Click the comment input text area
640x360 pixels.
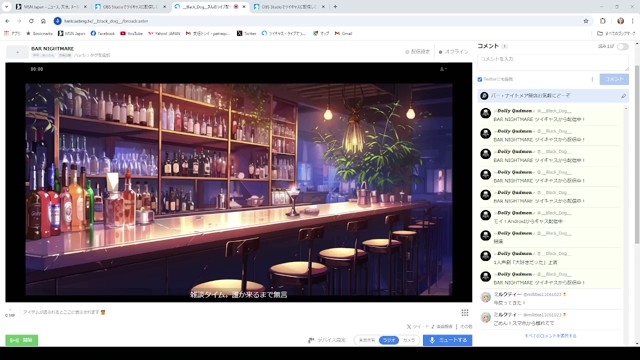(553, 62)
